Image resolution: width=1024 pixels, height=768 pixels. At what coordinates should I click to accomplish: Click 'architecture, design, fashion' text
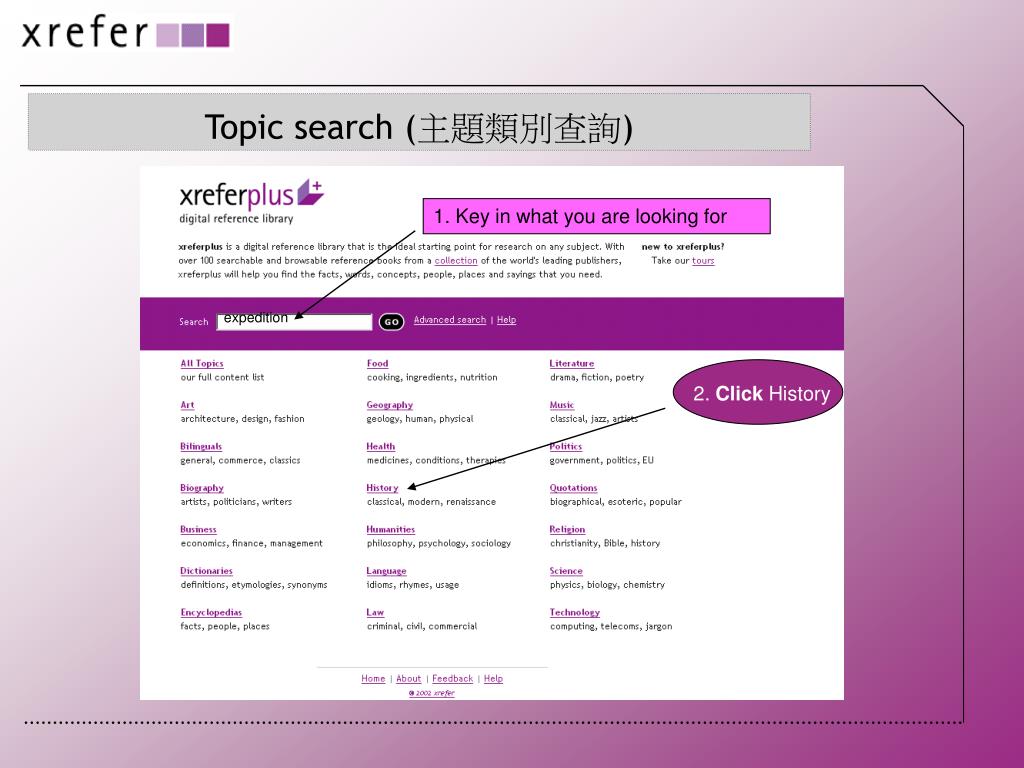click(x=242, y=419)
